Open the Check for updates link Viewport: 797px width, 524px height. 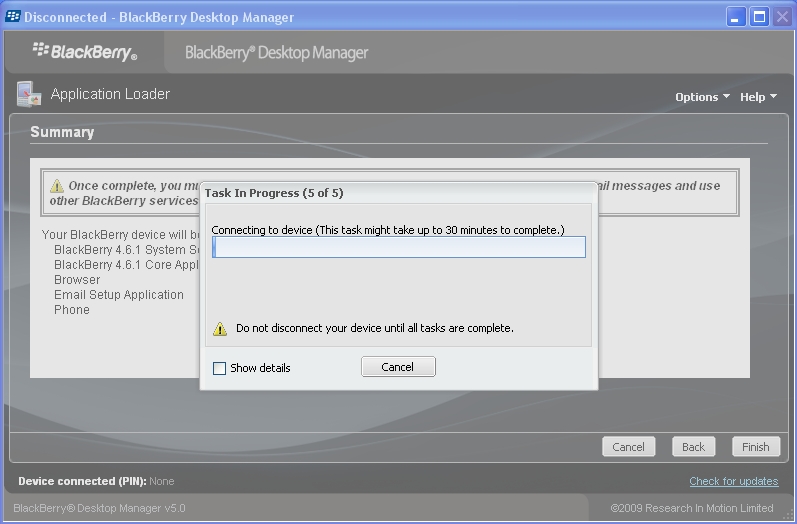[x=733, y=481]
